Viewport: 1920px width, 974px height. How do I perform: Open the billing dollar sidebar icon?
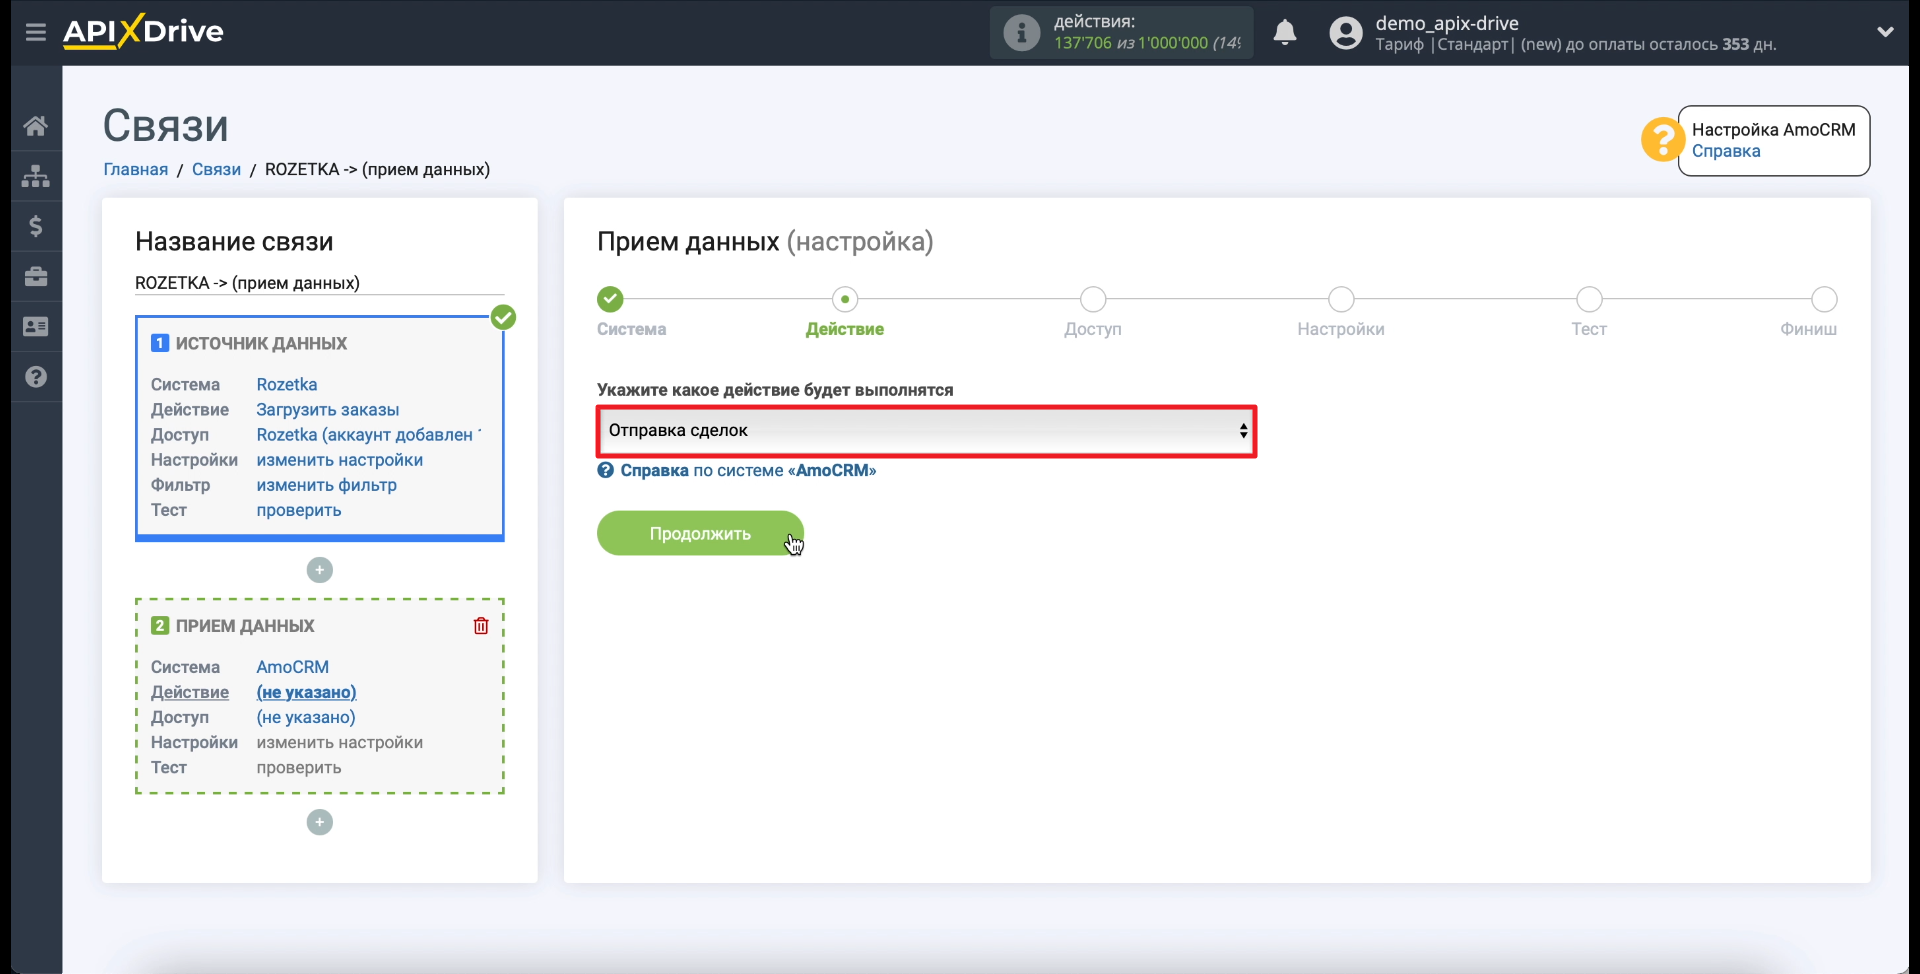[36, 226]
